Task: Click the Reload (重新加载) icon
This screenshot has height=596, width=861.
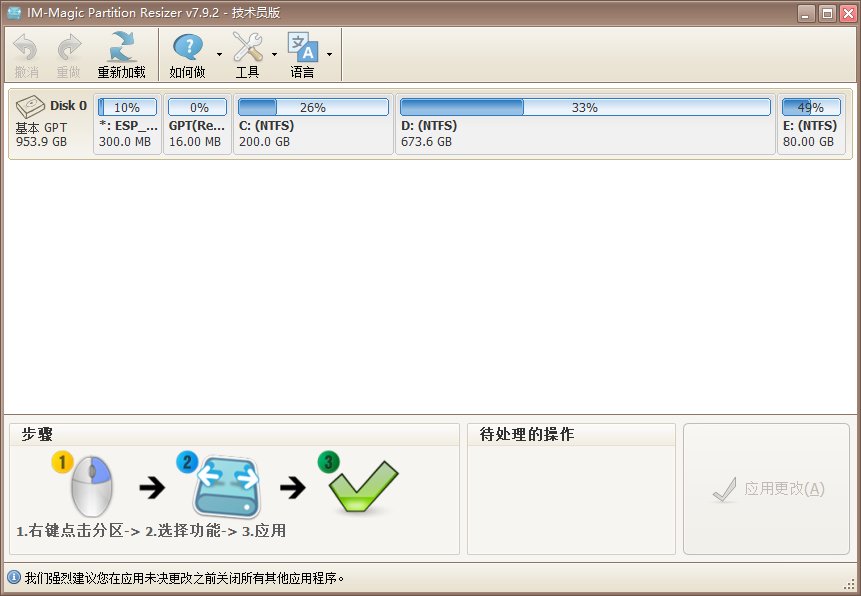Action: [121, 47]
